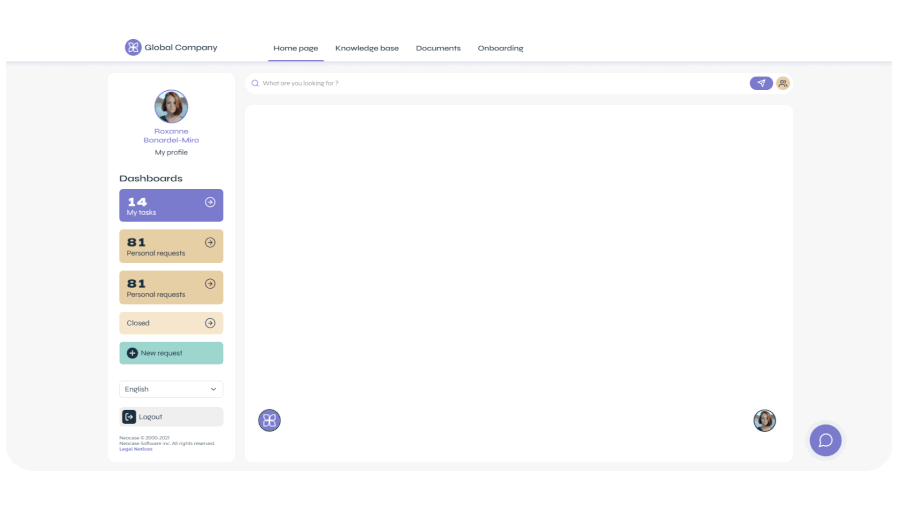The image size is (900, 506).
Task: Click the user avatar in chat panel
Action: coord(765,421)
